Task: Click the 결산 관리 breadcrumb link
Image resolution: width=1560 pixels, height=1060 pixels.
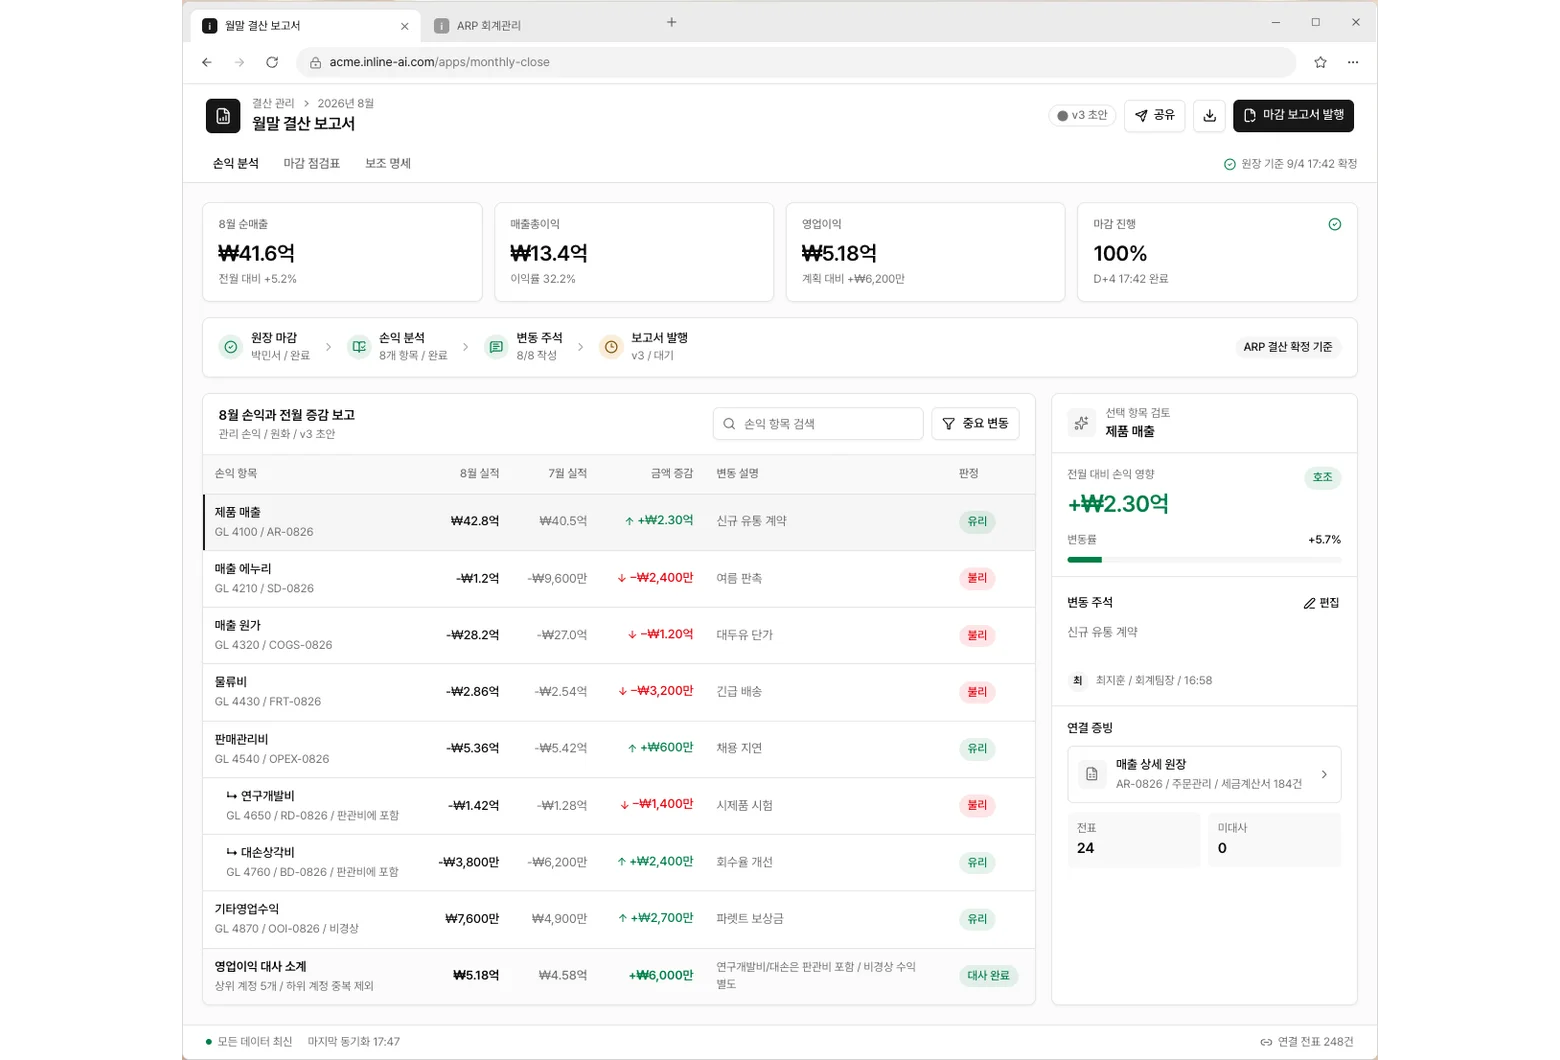Action: 273,103
